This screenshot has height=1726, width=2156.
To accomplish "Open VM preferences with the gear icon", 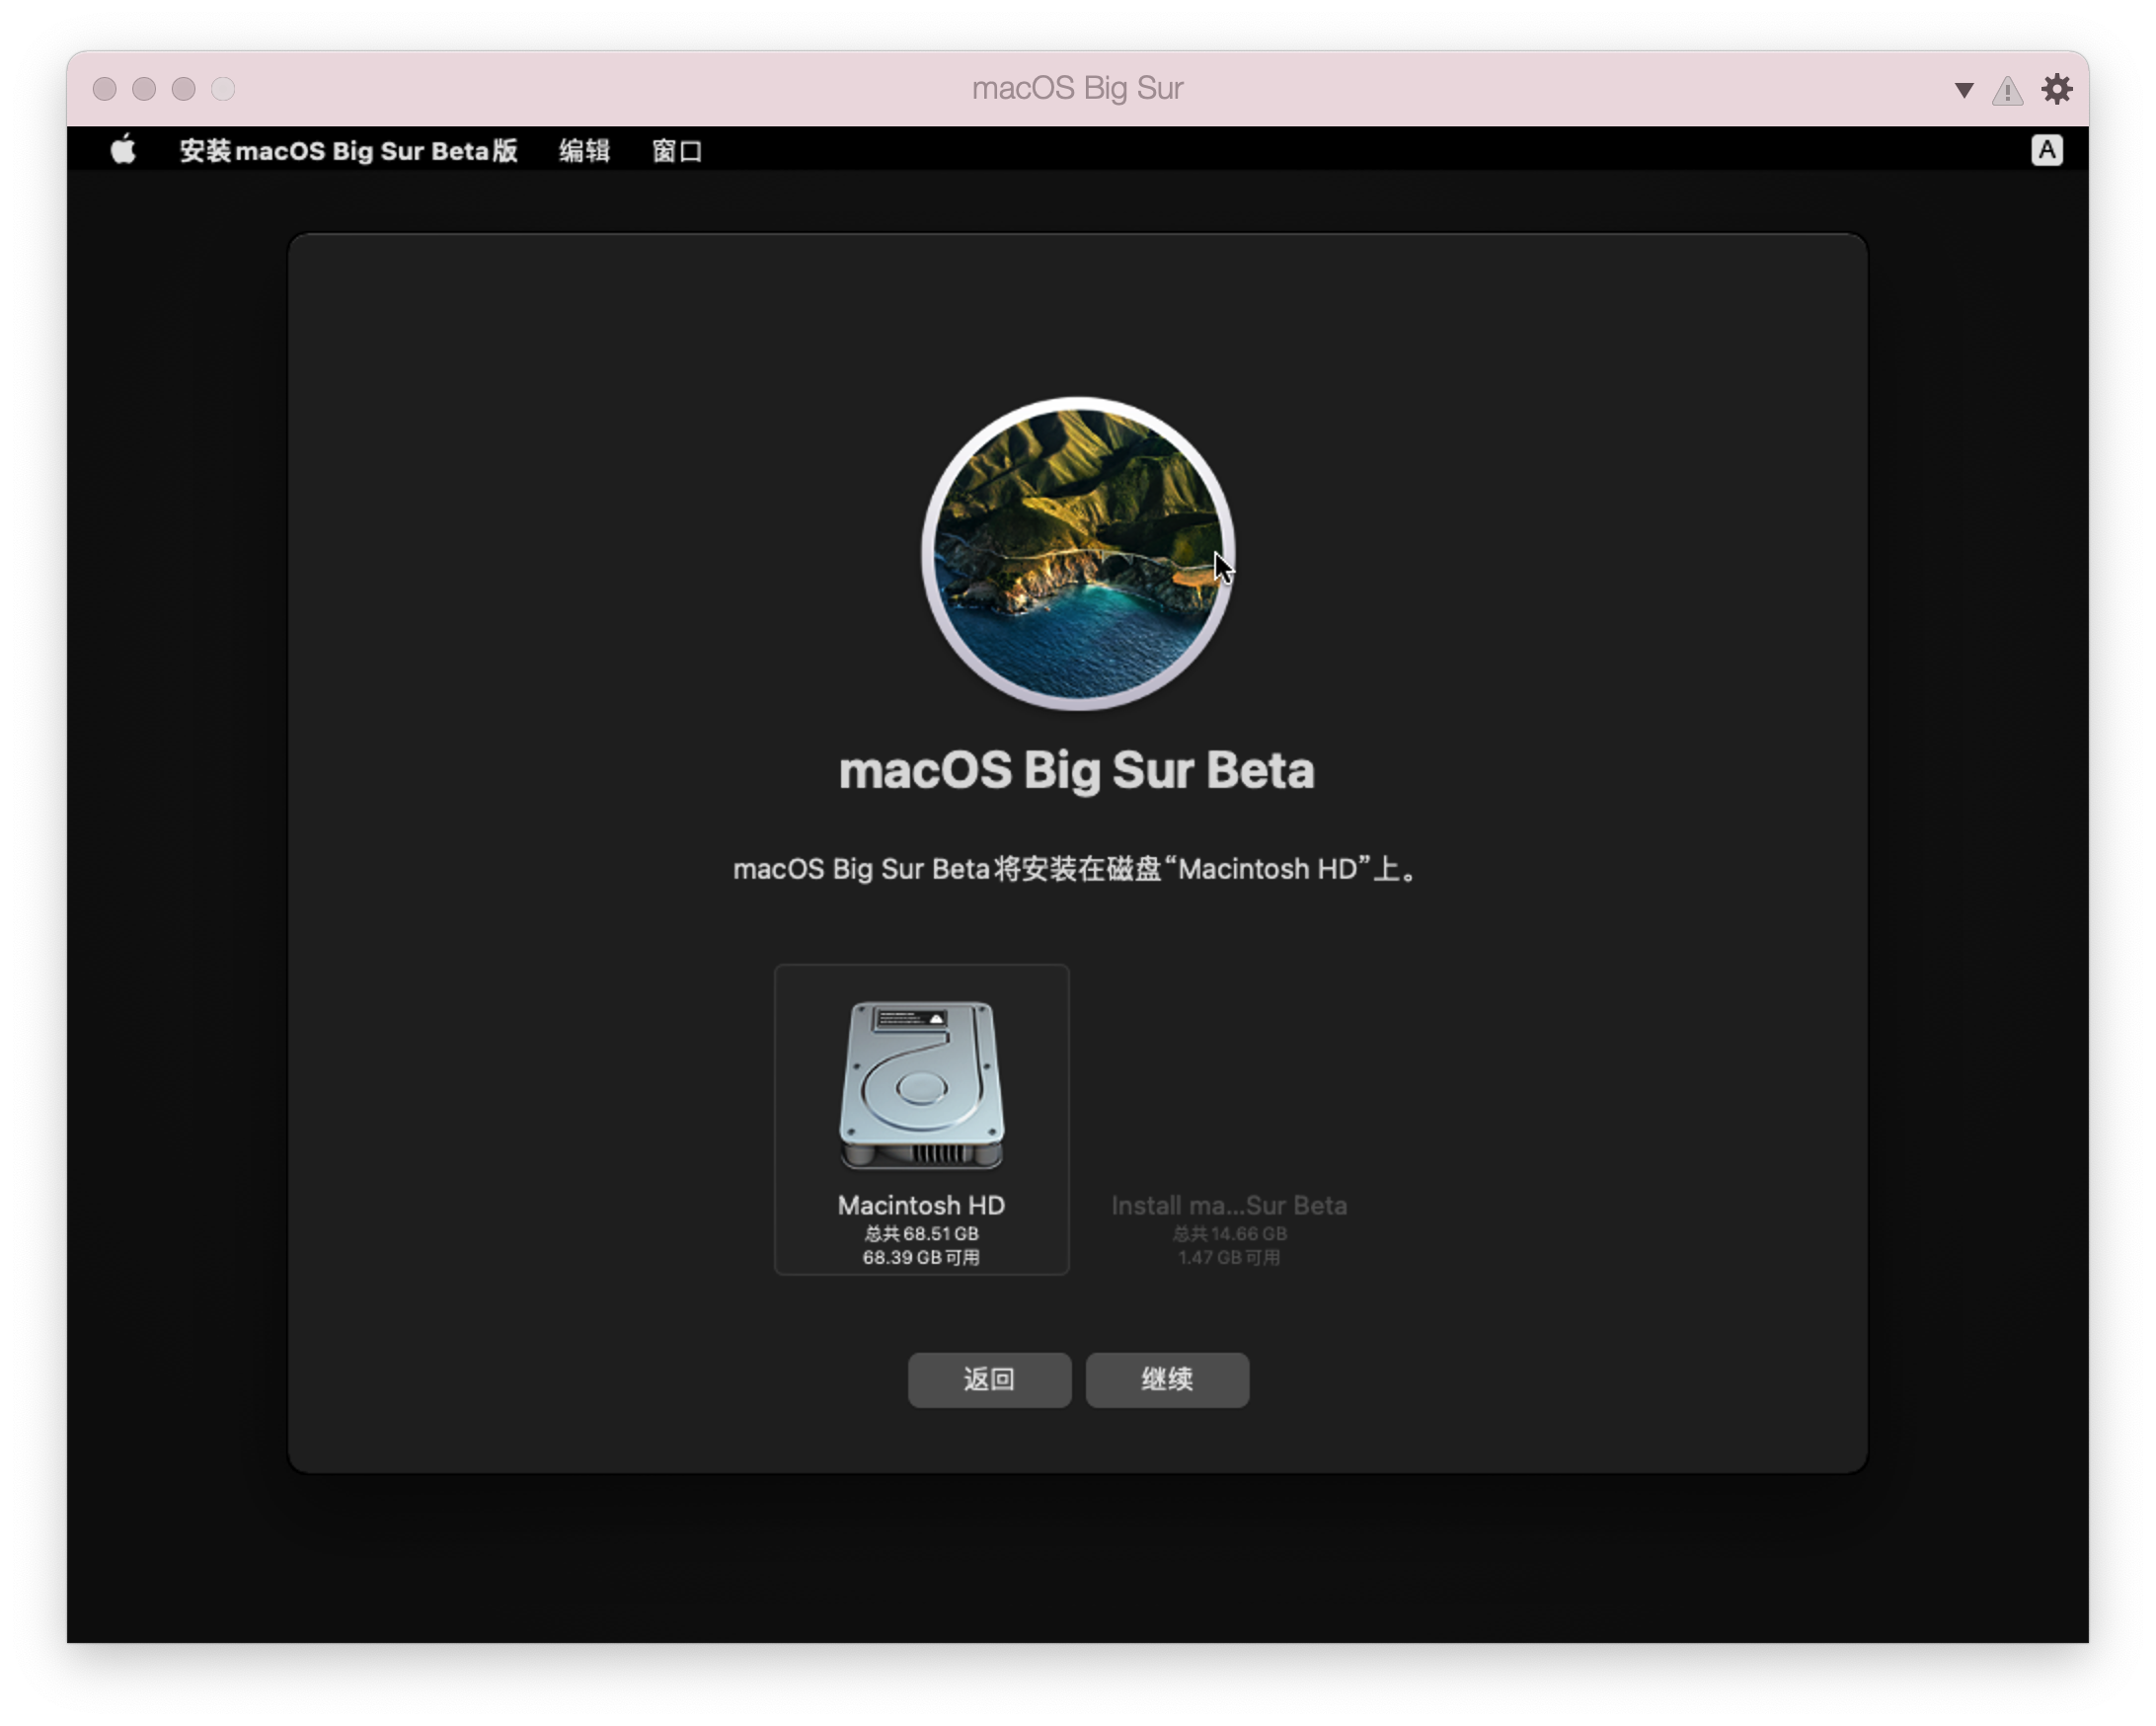I will pyautogui.click(x=2057, y=89).
